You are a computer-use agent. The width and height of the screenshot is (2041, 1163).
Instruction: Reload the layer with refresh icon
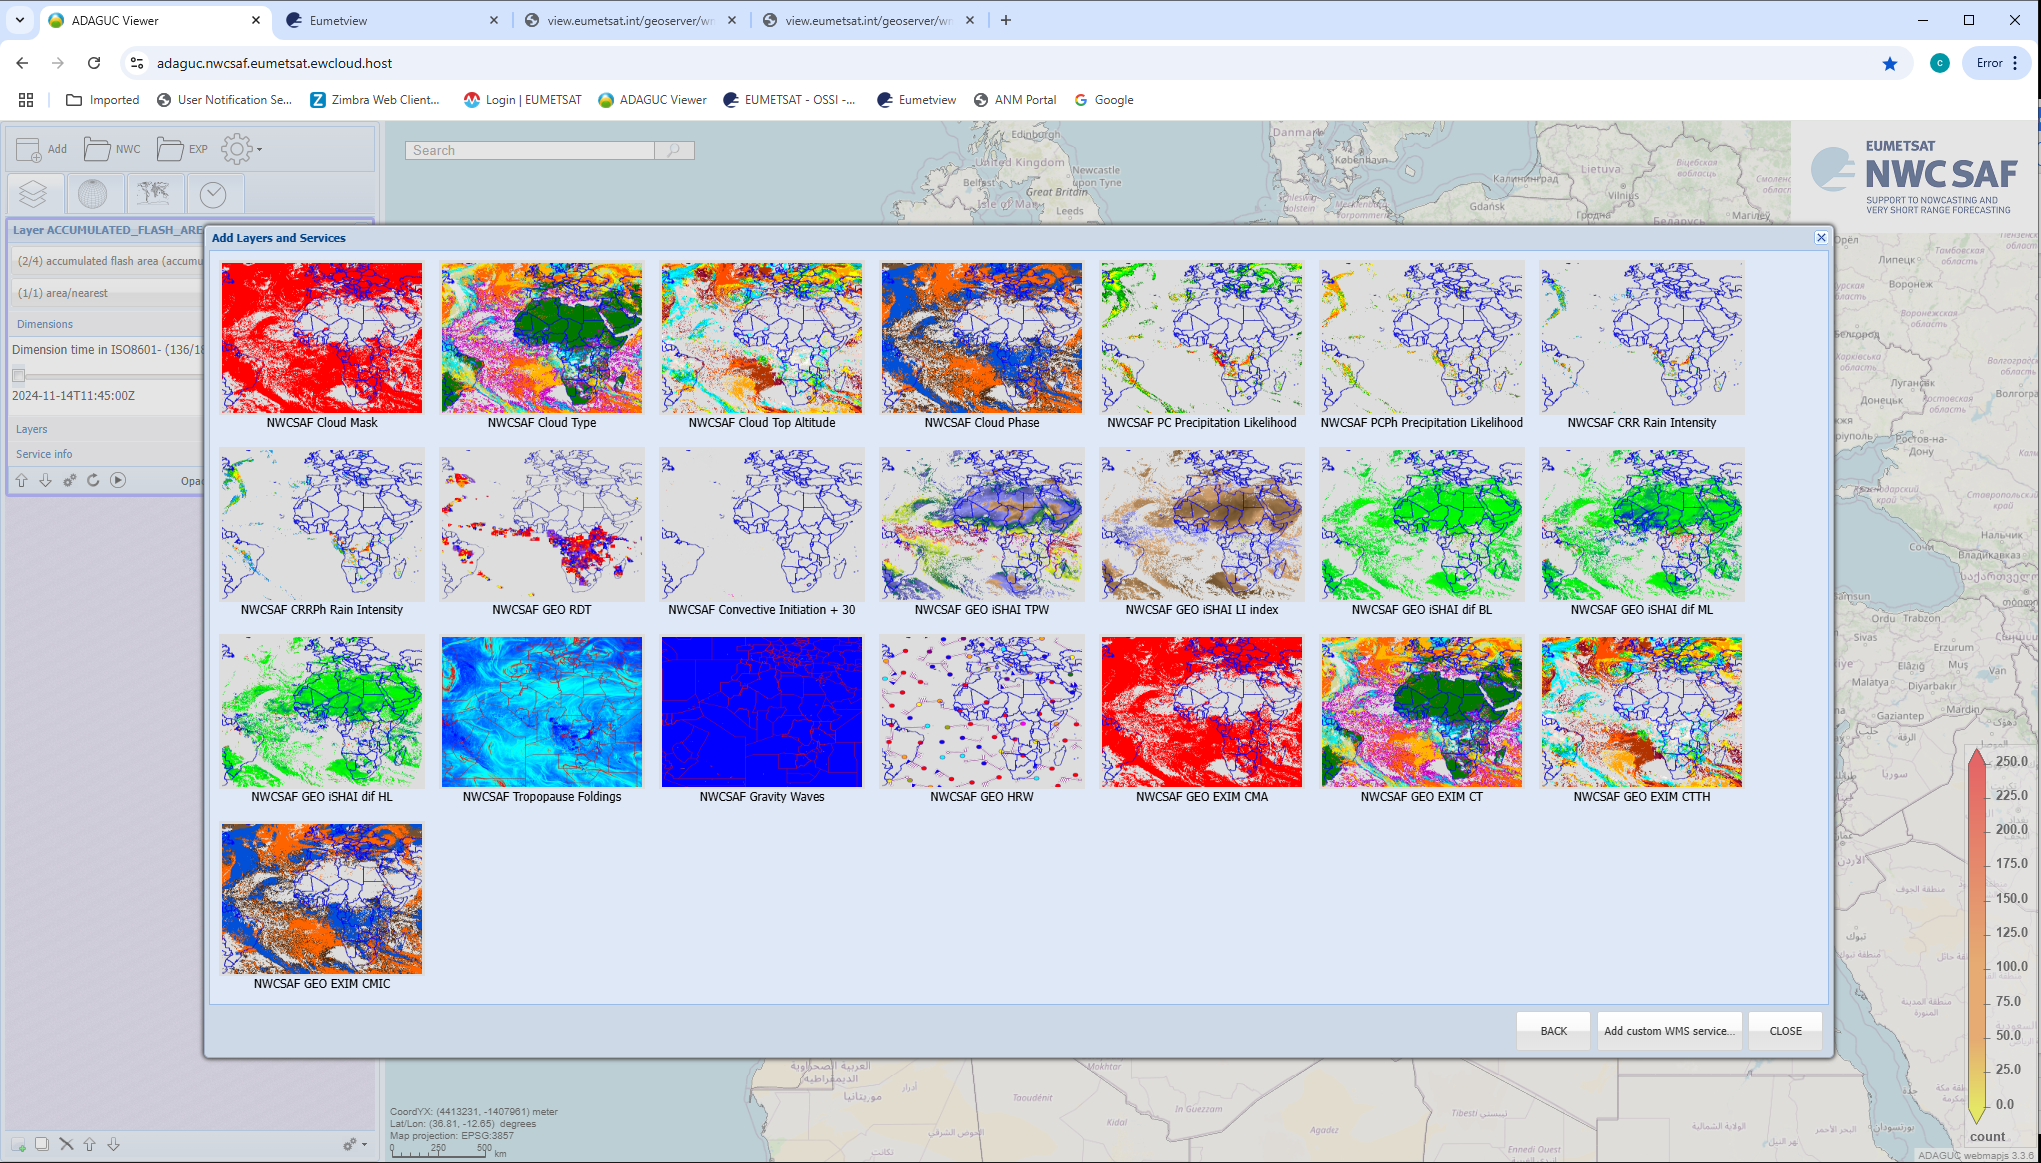point(93,480)
